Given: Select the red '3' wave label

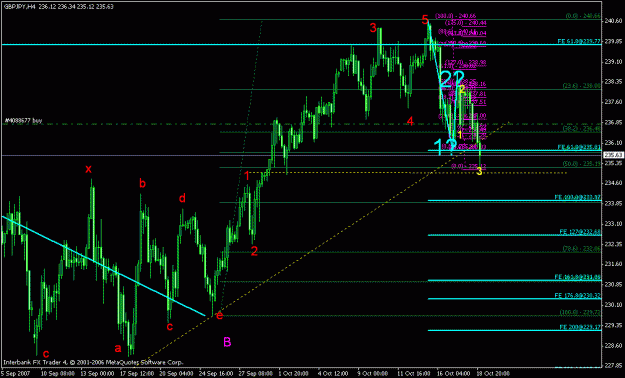Looking at the screenshot, I should [373, 28].
